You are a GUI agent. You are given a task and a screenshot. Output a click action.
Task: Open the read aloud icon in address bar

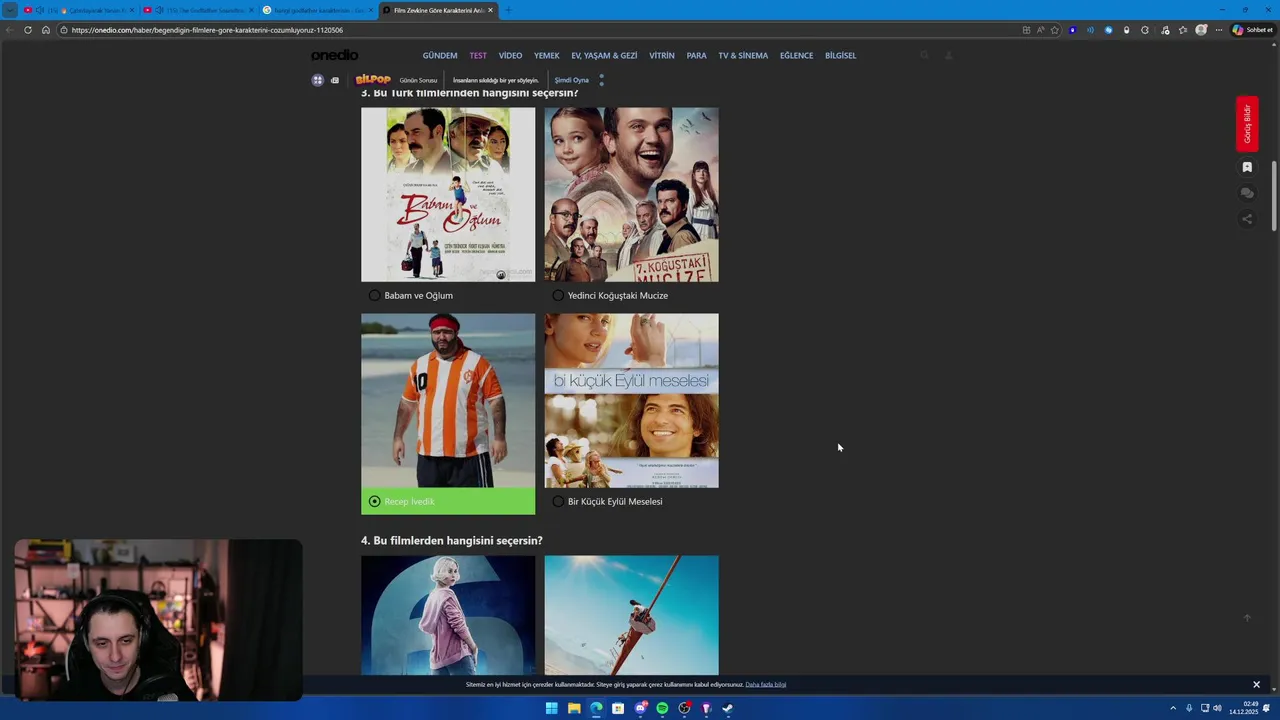click(1040, 30)
